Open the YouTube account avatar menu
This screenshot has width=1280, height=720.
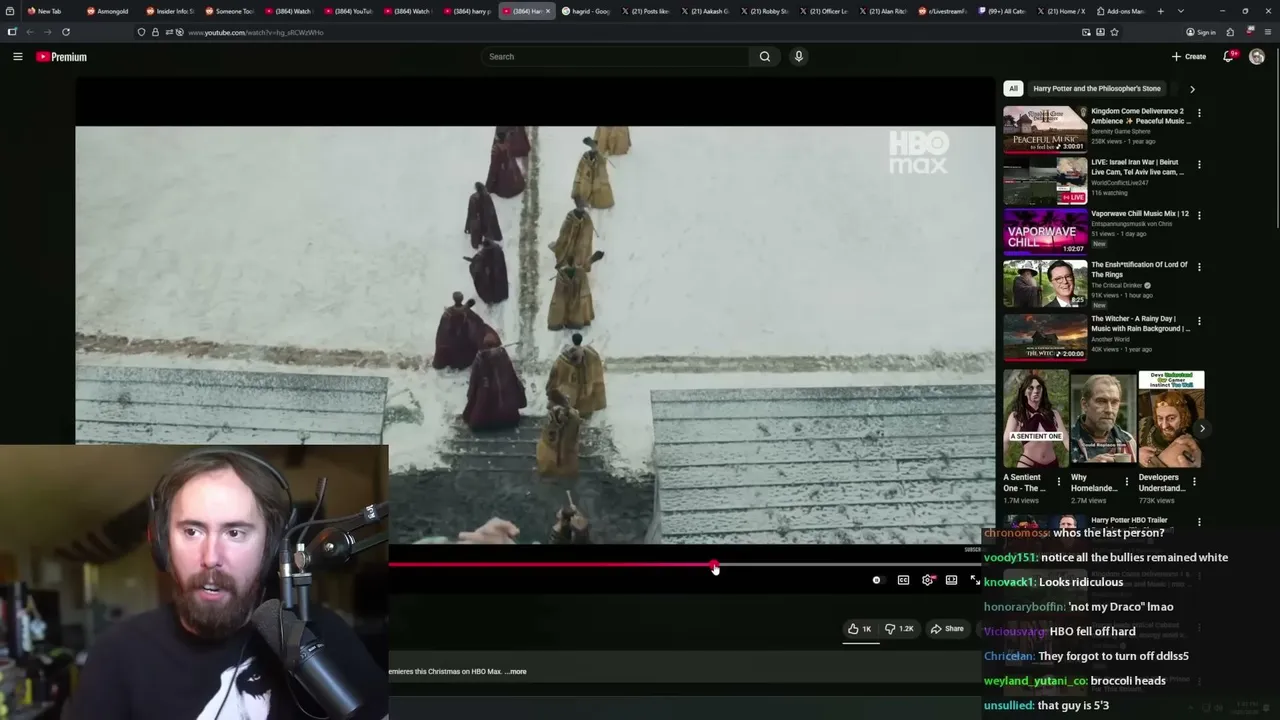[1257, 57]
